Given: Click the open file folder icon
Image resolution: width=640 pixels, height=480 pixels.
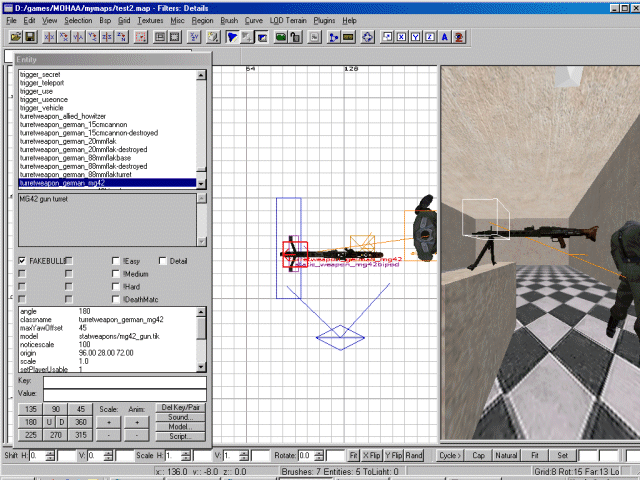Looking at the screenshot, I should 17,38.
